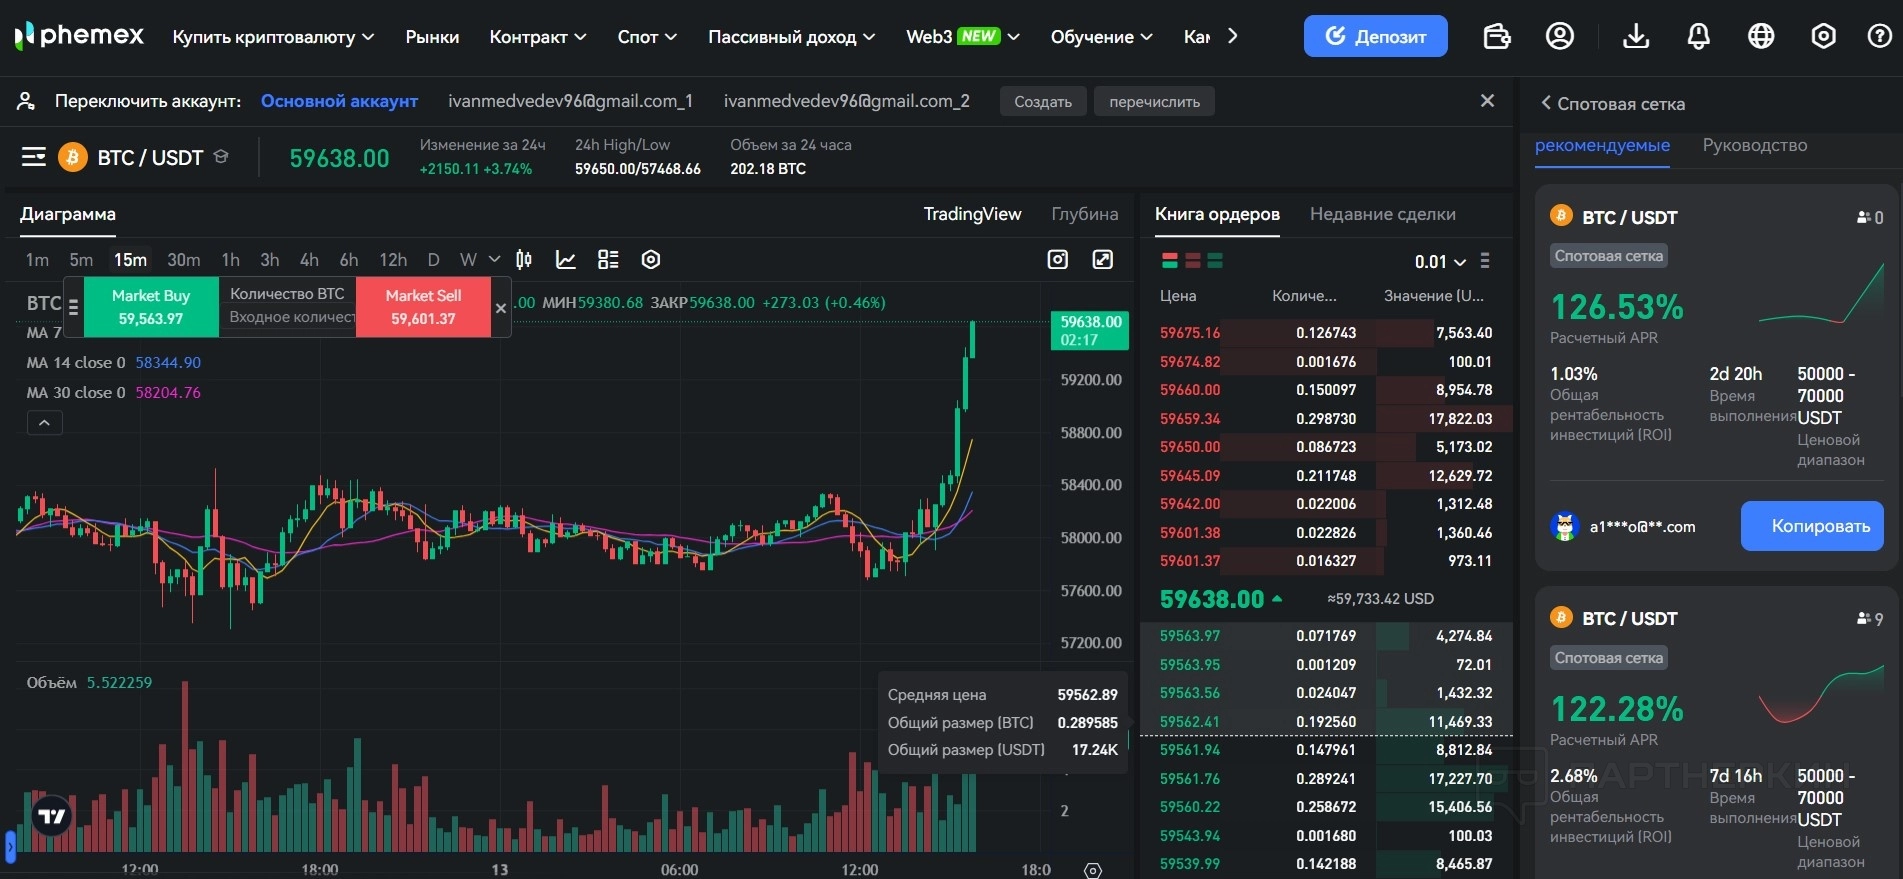Open the language globe icon
Screen dimensions: 1903x879
pos(1761,37)
